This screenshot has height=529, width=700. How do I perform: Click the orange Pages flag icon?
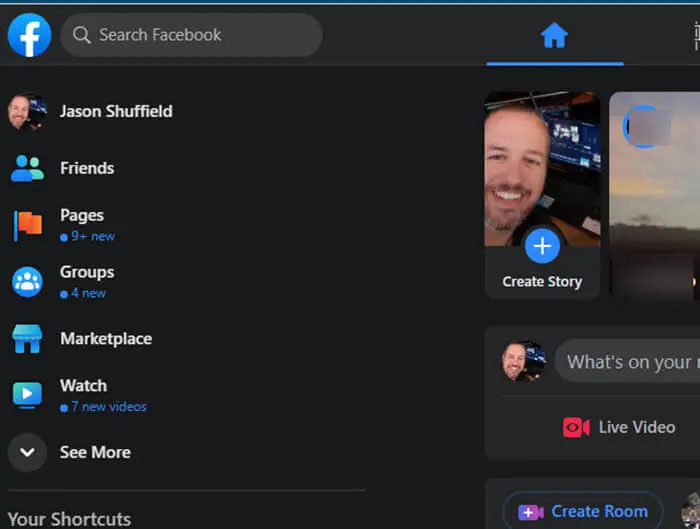click(x=27, y=225)
